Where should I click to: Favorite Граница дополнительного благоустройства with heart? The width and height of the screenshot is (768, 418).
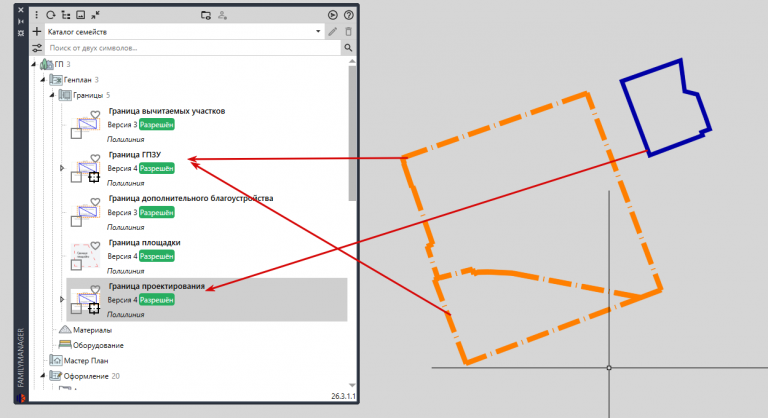click(x=96, y=201)
